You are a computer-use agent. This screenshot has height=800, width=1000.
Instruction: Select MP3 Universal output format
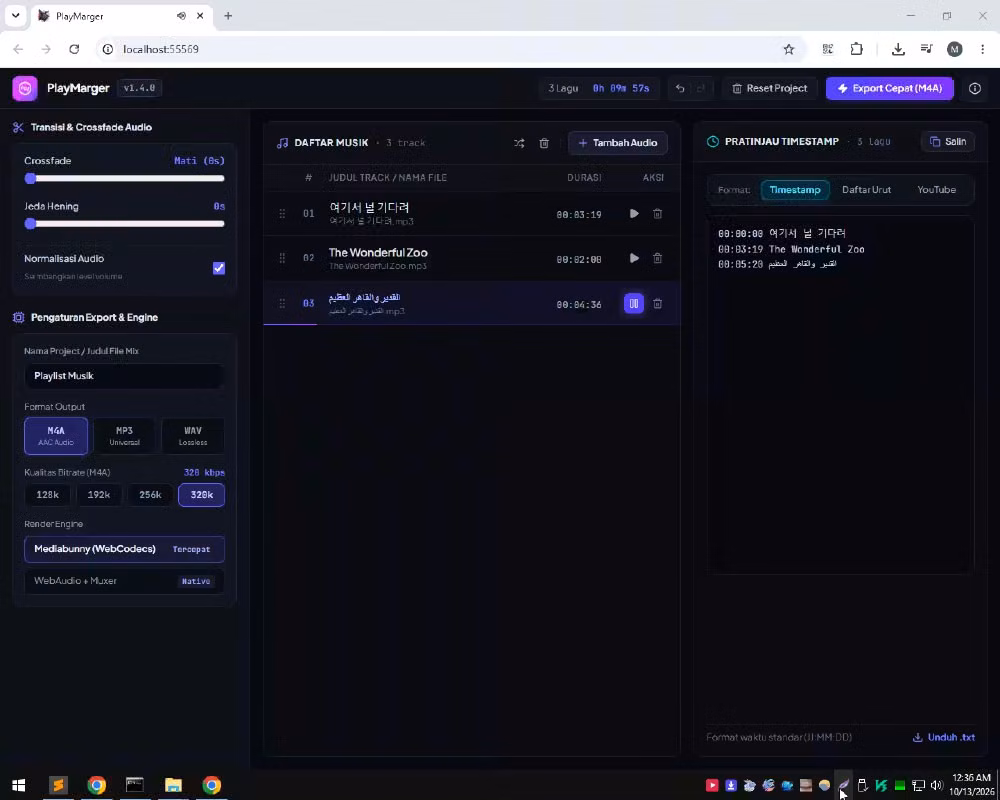click(124, 436)
